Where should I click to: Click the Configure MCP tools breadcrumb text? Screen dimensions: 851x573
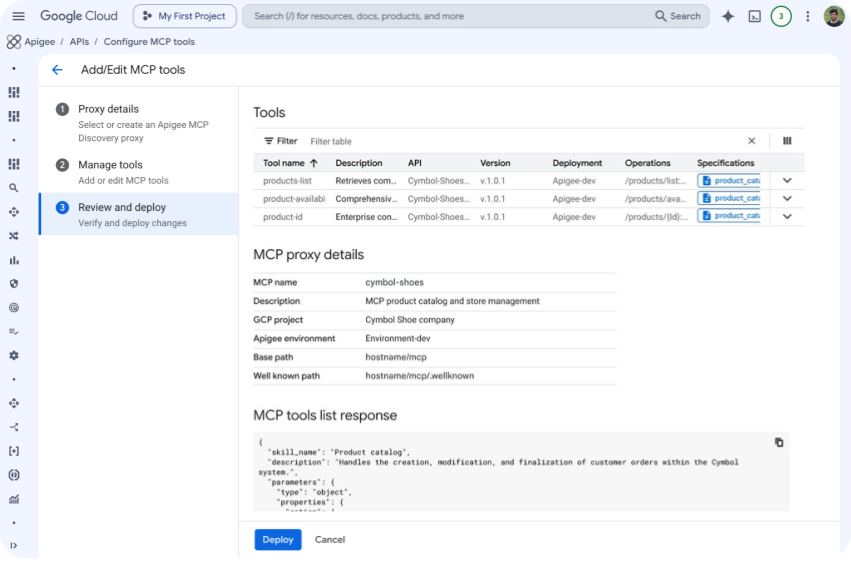(x=149, y=42)
